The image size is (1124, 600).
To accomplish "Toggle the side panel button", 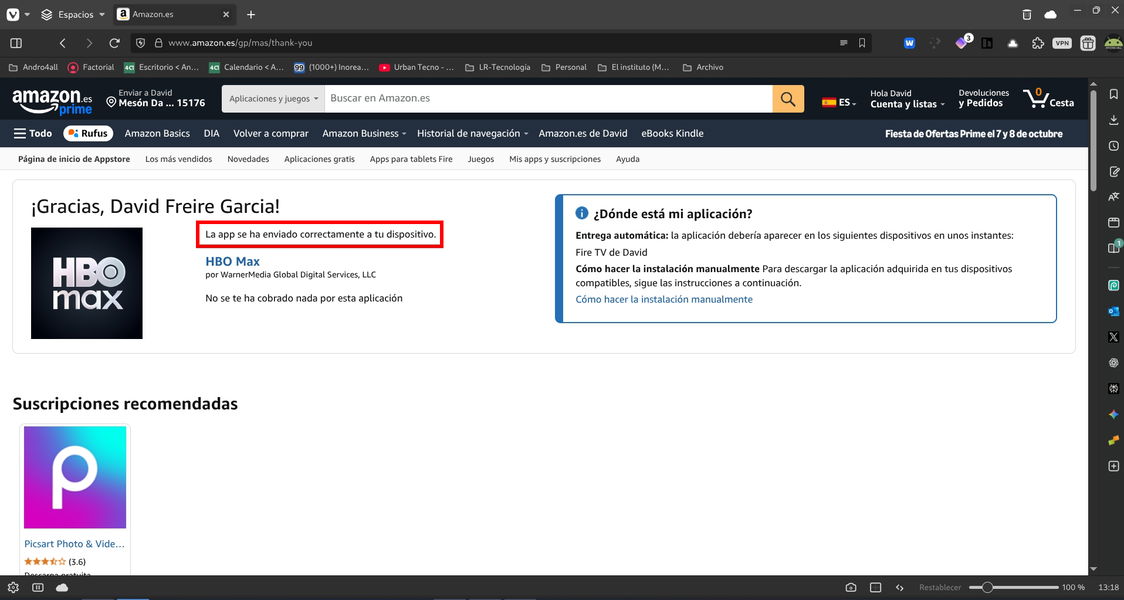I will tap(16, 43).
